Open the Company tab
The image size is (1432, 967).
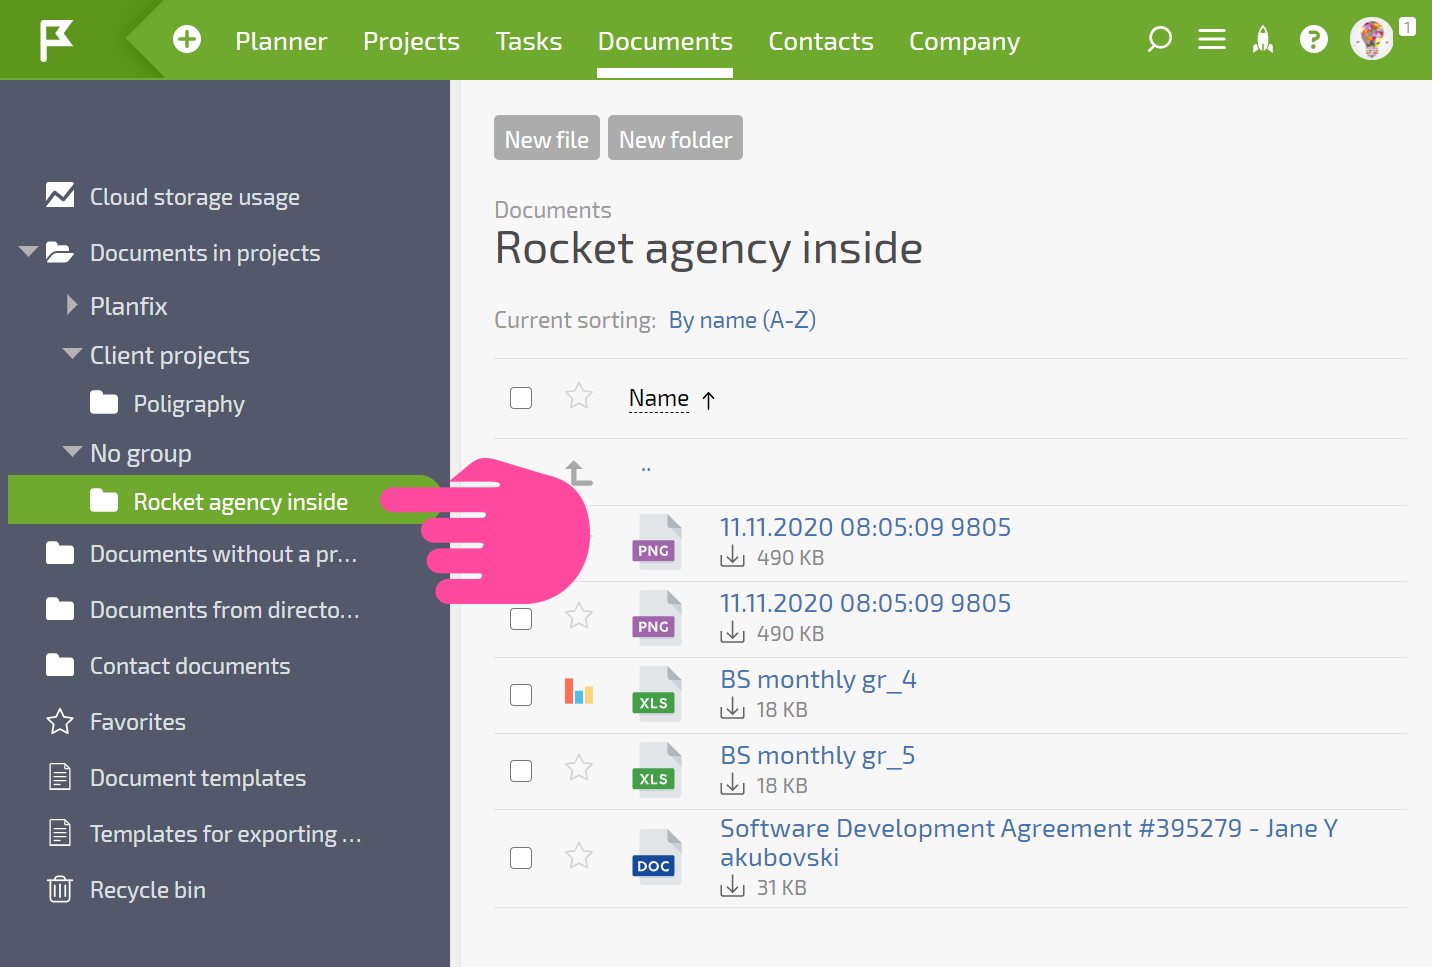click(965, 41)
